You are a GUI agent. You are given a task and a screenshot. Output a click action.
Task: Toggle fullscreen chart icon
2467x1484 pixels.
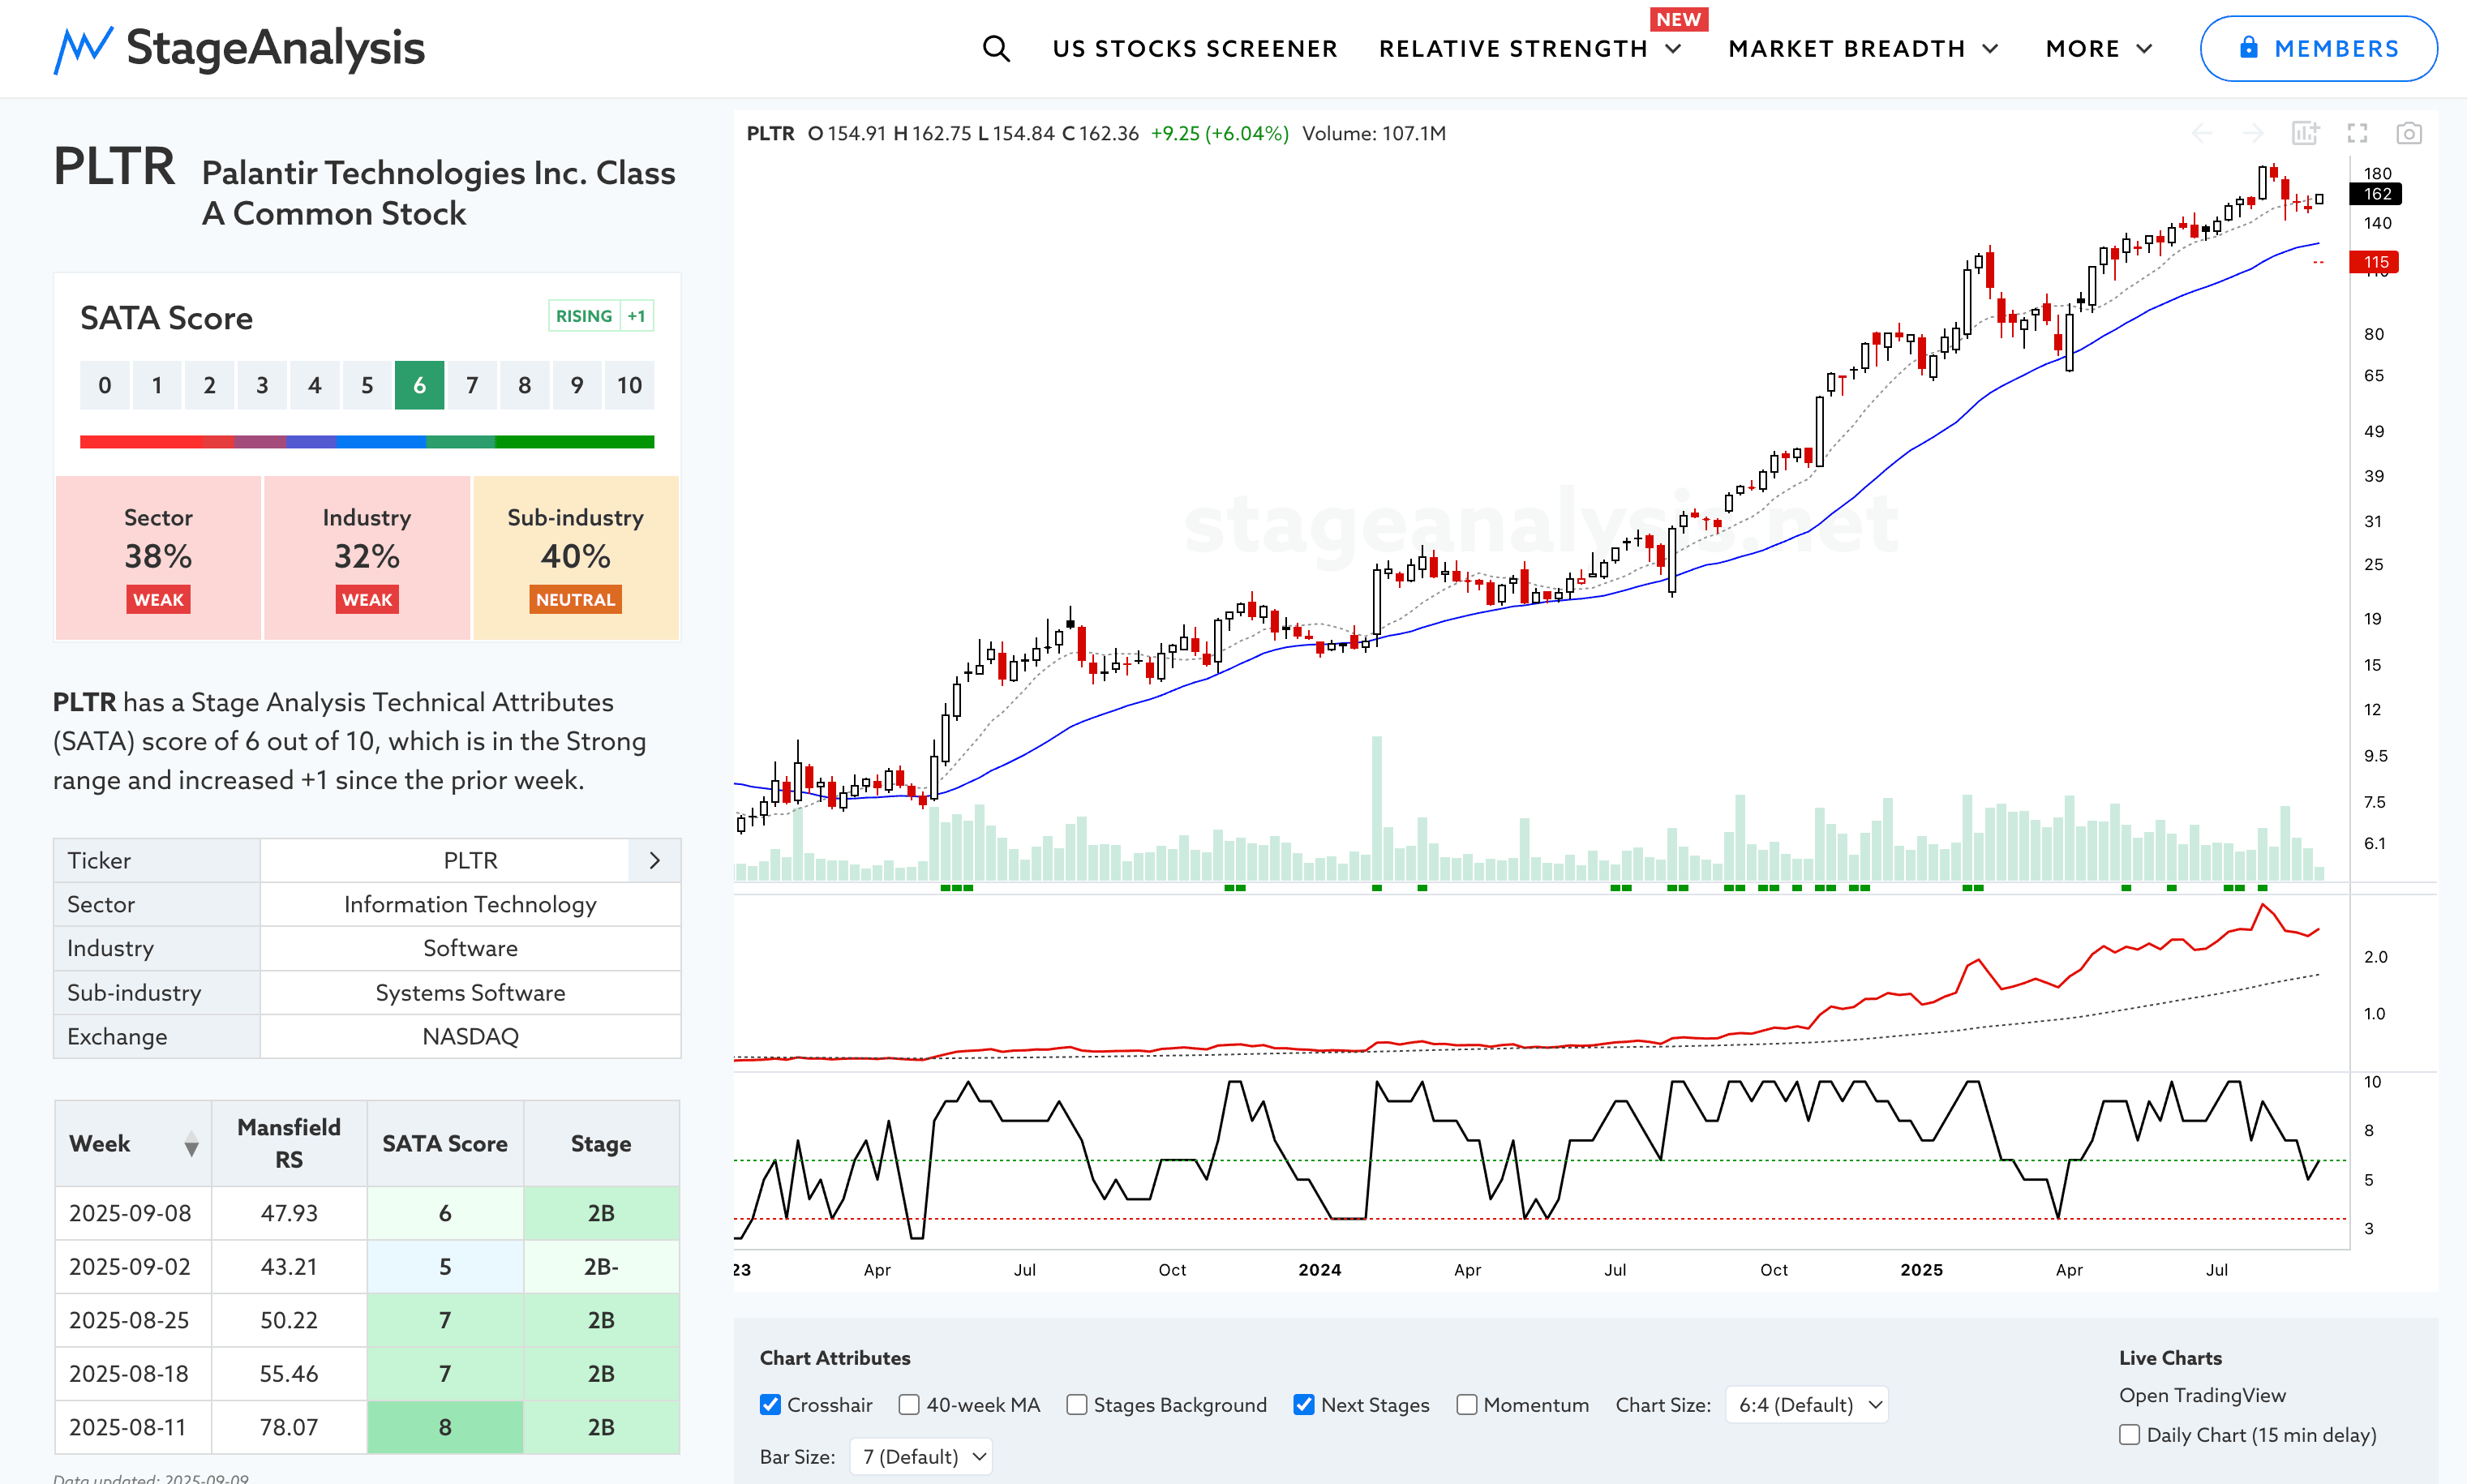pyautogui.click(x=2357, y=133)
